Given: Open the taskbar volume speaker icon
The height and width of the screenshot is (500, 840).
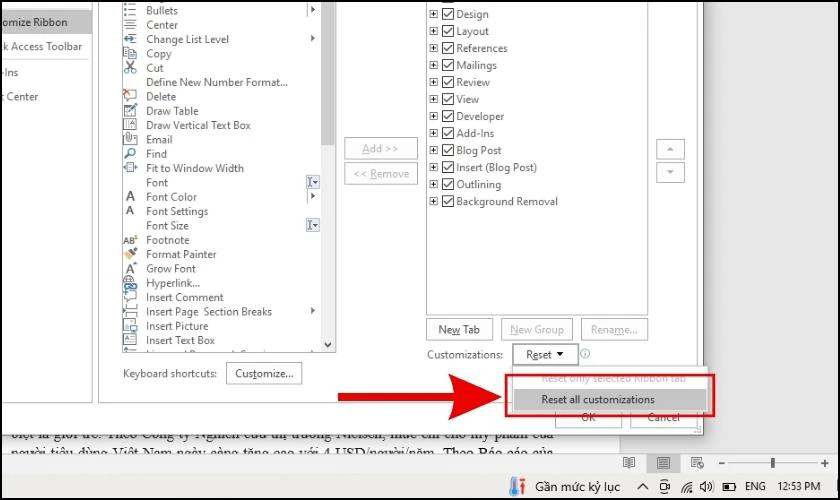Looking at the screenshot, I should [x=707, y=486].
